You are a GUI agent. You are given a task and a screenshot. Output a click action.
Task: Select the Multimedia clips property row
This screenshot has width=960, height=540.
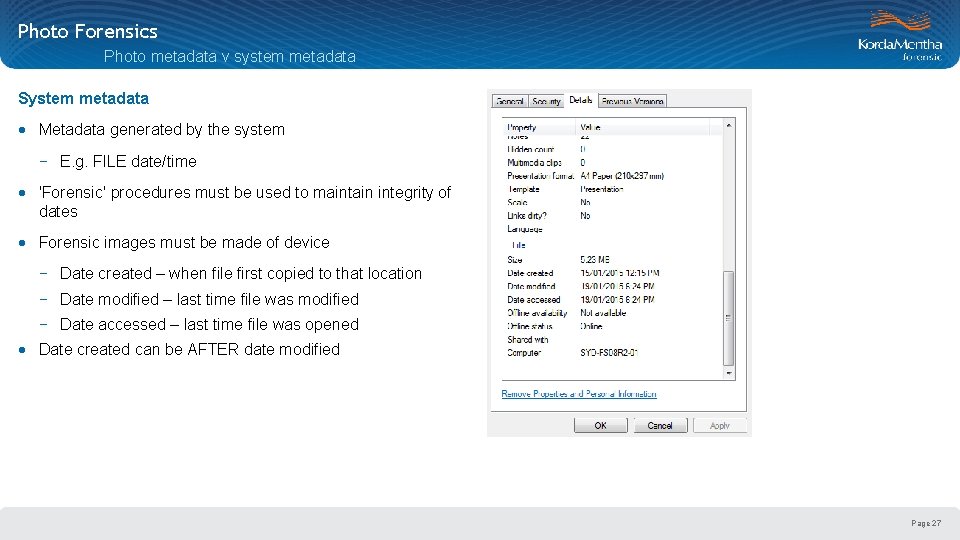(612, 163)
